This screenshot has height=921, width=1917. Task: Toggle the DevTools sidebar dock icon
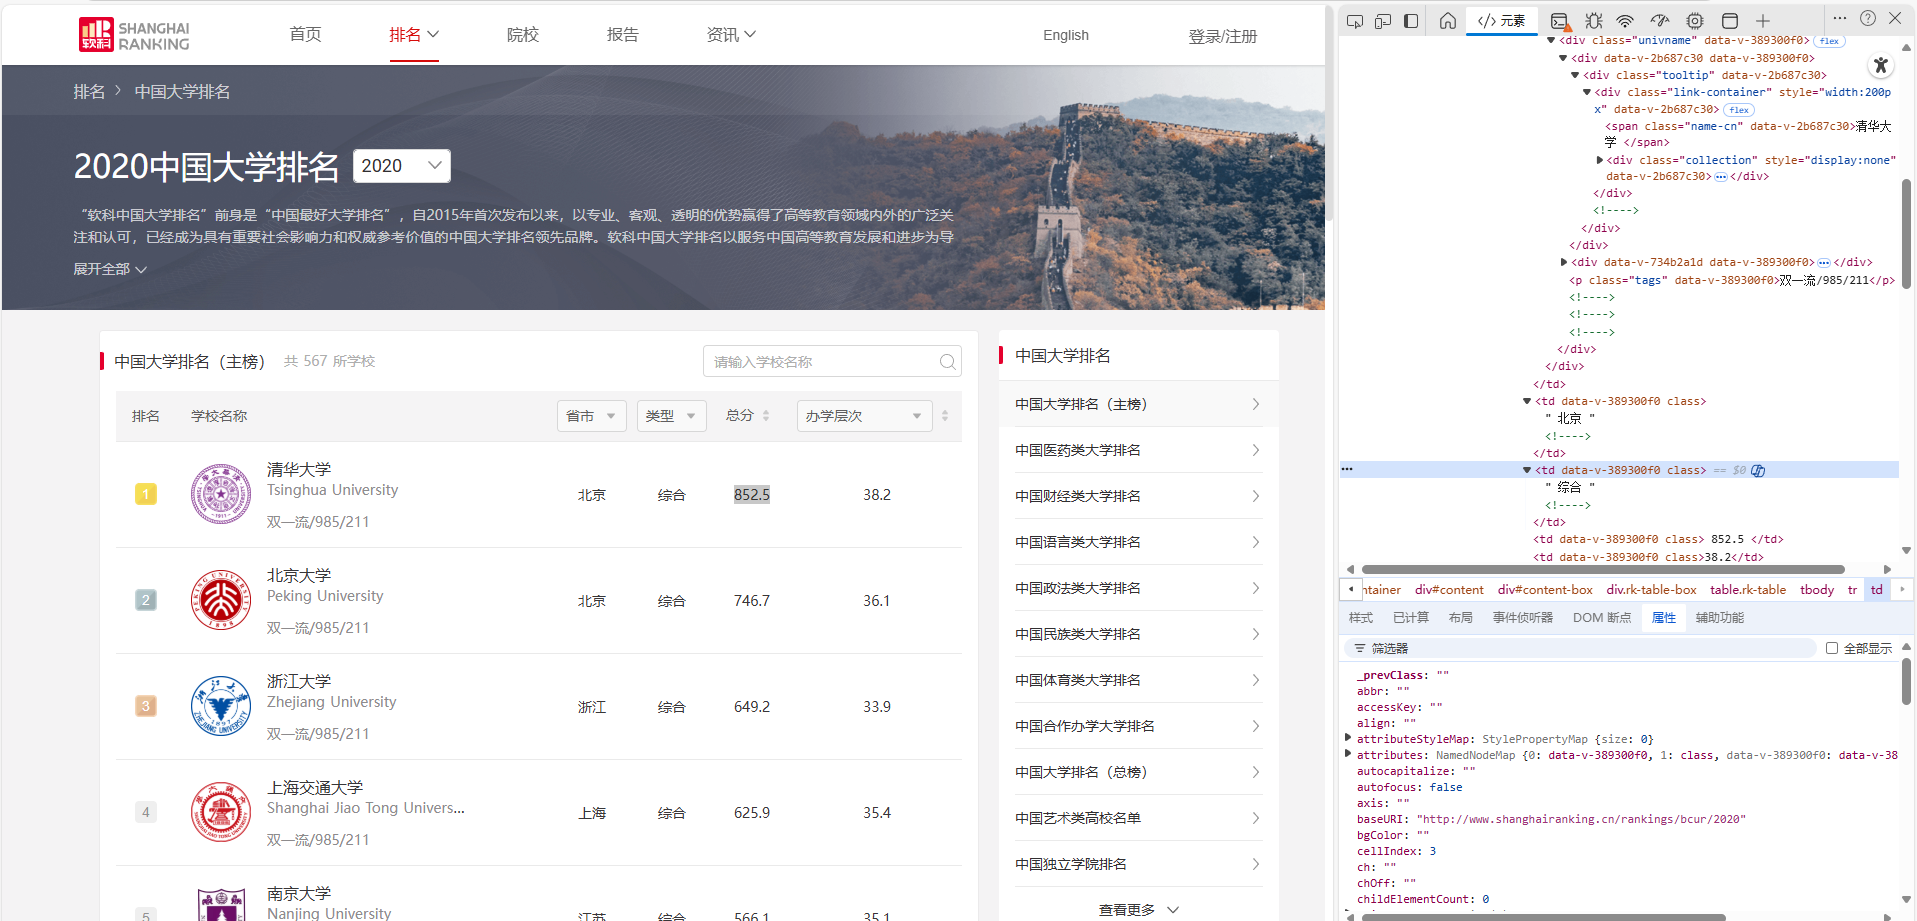click(x=1411, y=21)
